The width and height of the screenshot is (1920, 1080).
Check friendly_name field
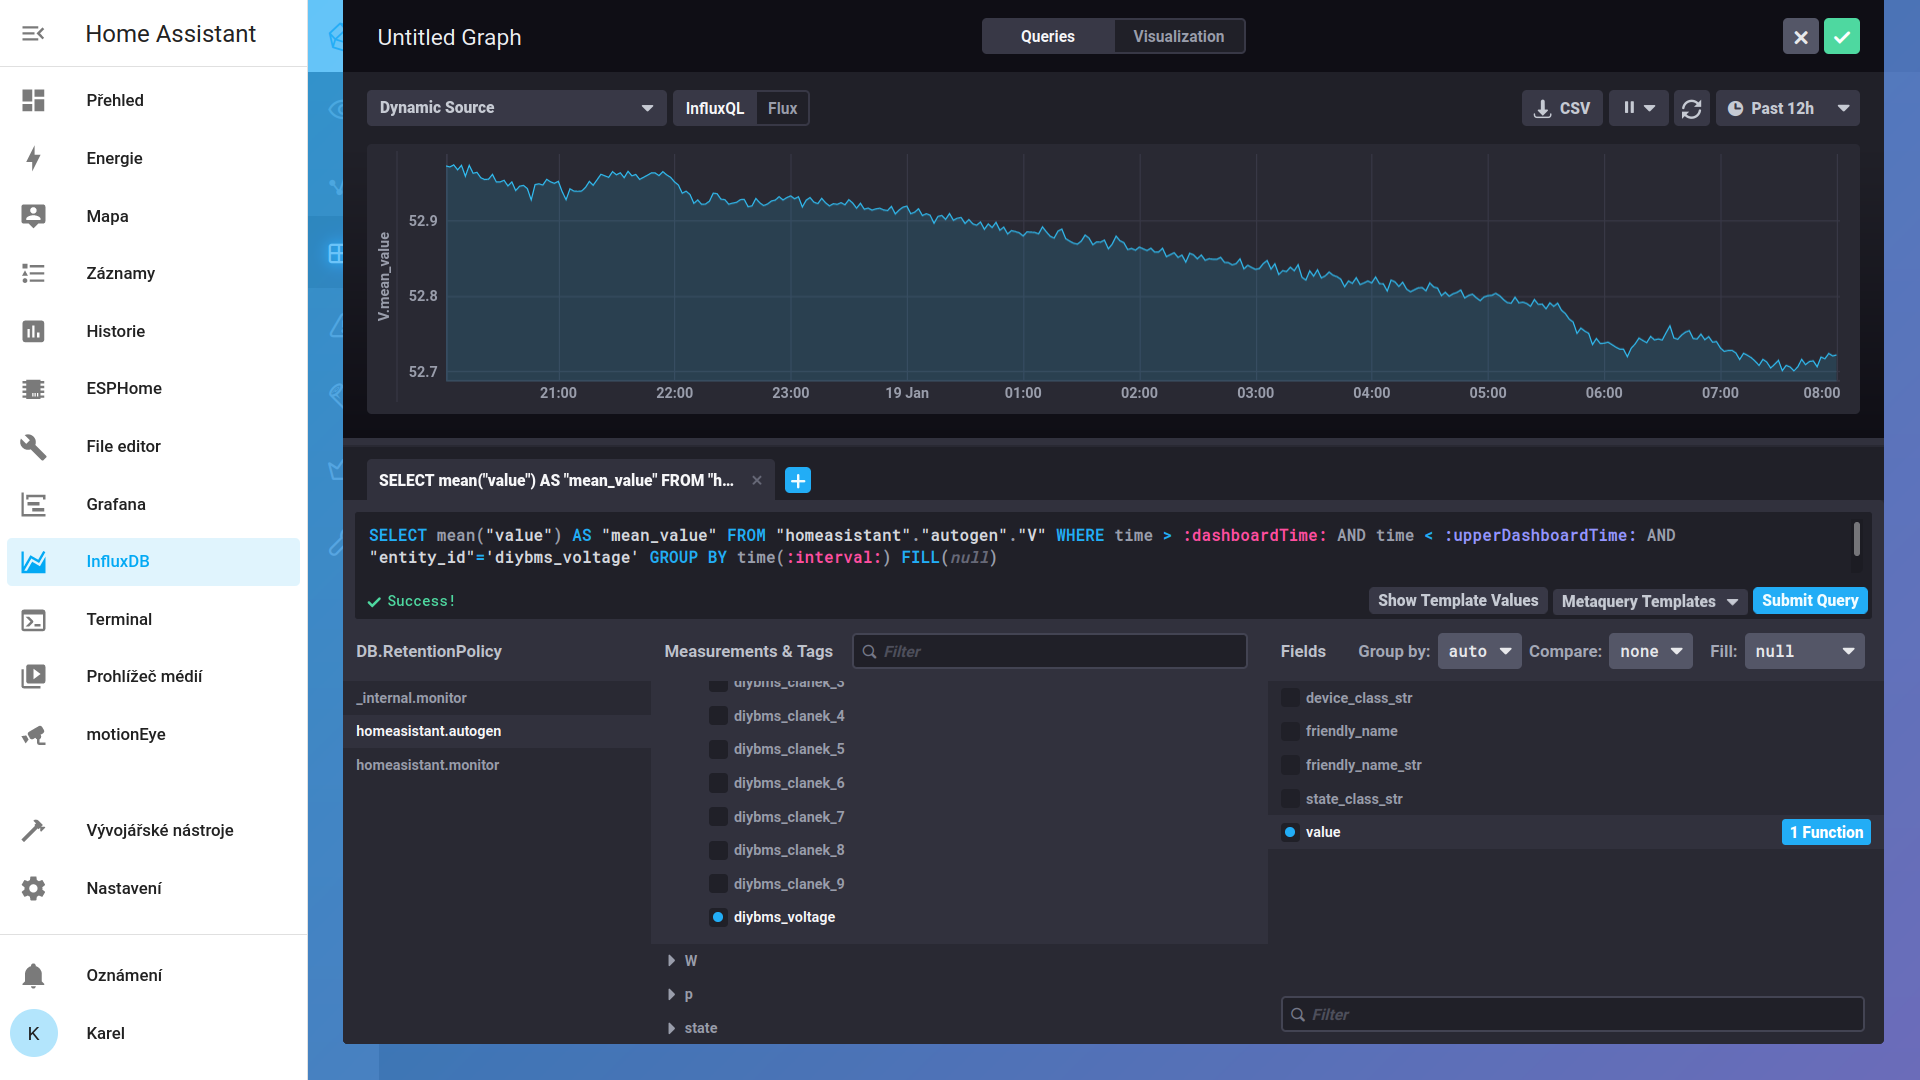point(1290,731)
